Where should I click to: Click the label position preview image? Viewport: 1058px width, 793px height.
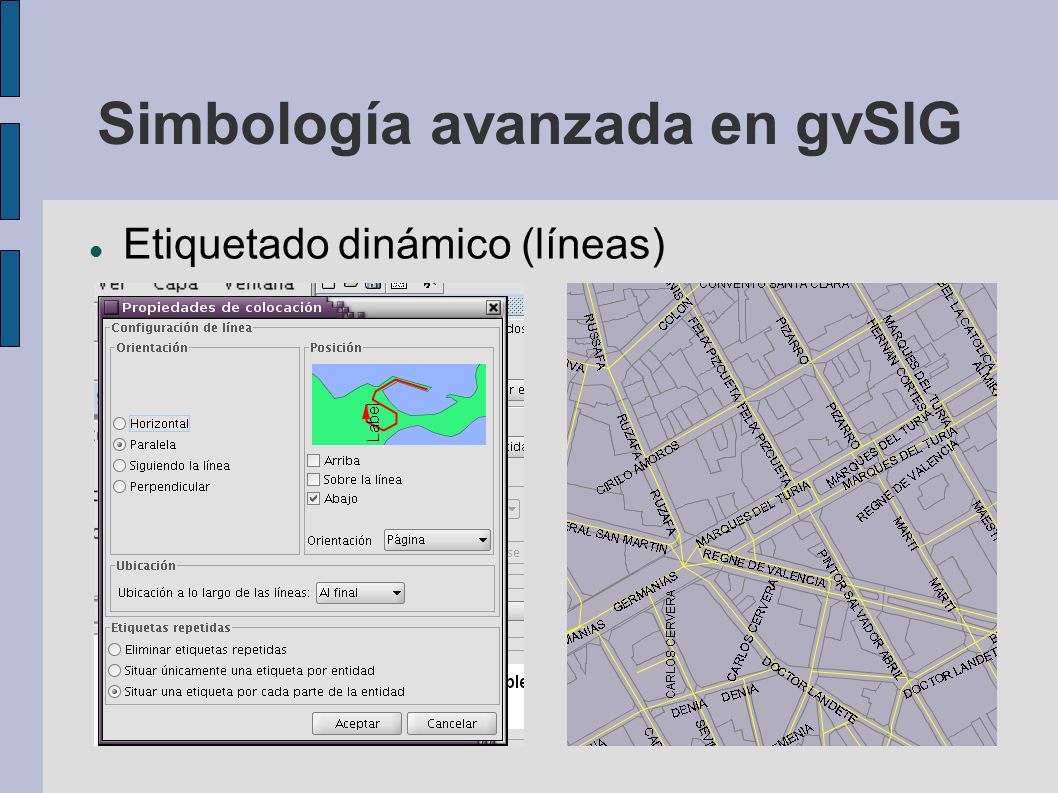[x=399, y=404]
